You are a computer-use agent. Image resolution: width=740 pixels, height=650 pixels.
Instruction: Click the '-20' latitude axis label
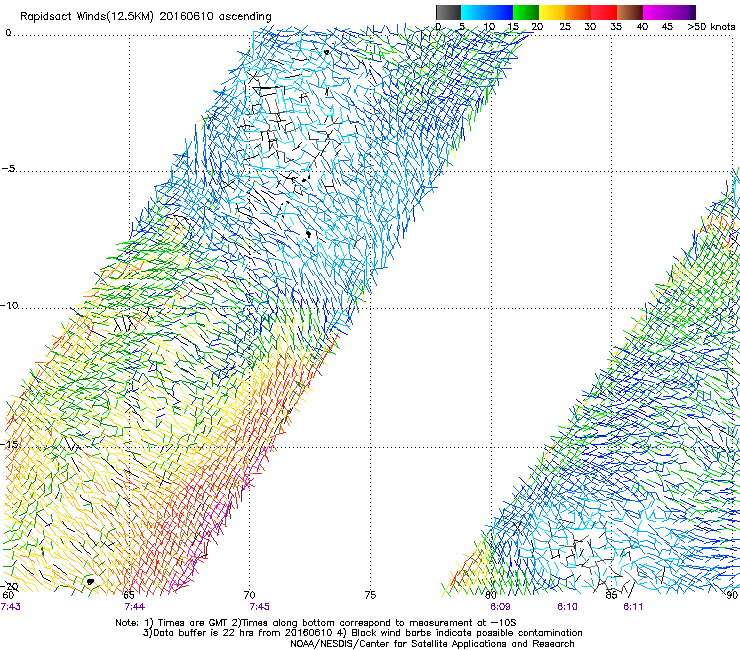coord(9,586)
